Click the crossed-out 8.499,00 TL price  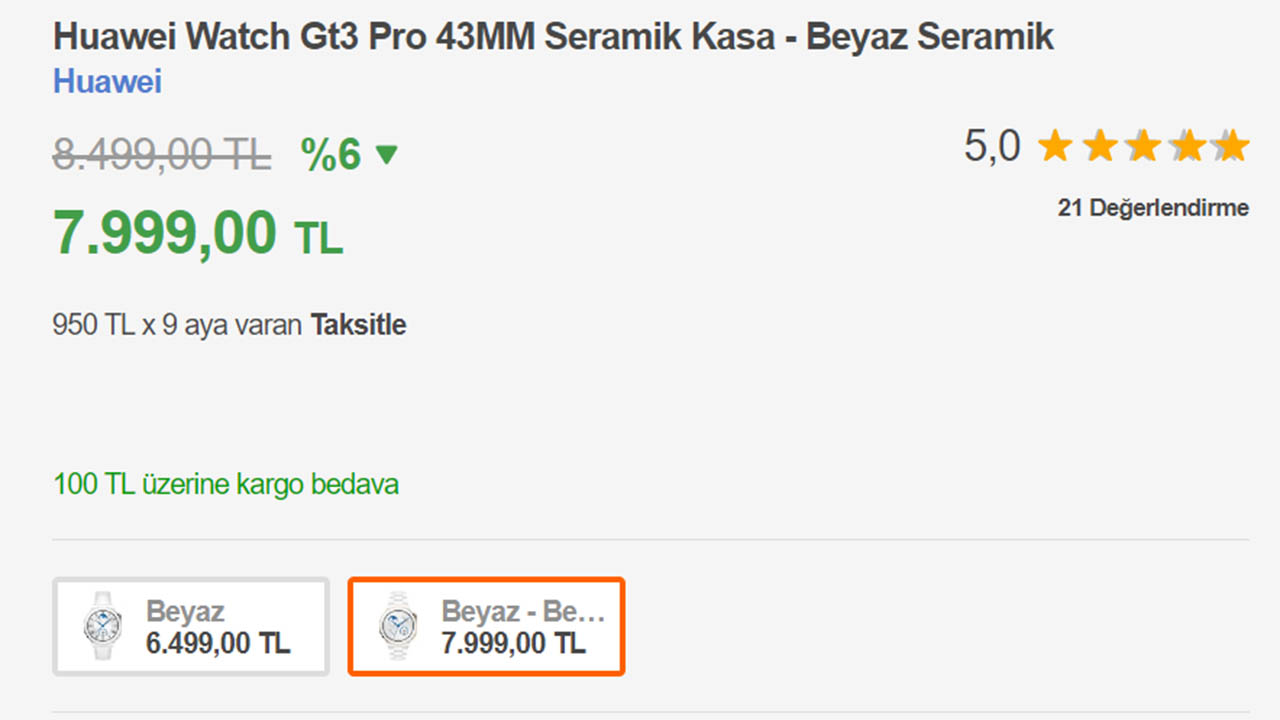click(162, 155)
